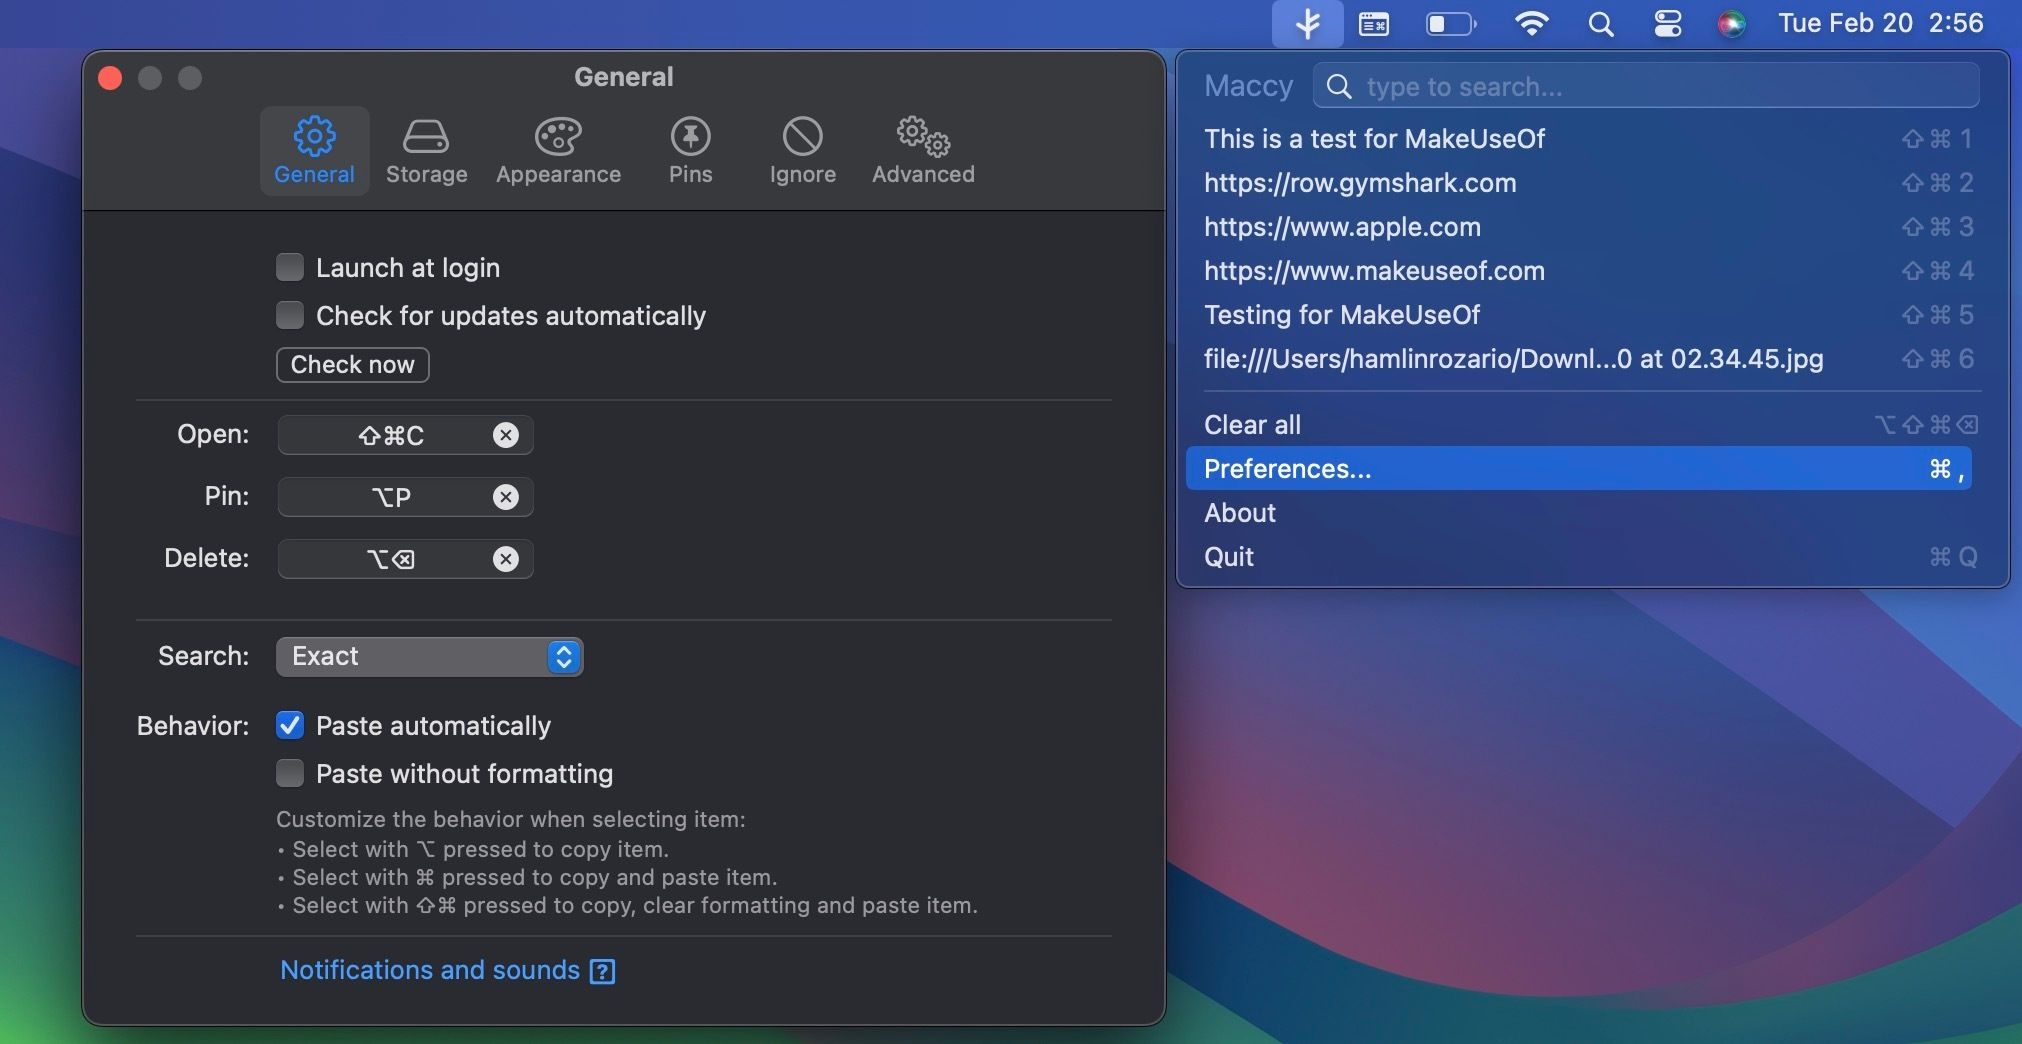The height and width of the screenshot is (1044, 2022).
Task: Disable Paste automatically
Action: pos(289,725)
